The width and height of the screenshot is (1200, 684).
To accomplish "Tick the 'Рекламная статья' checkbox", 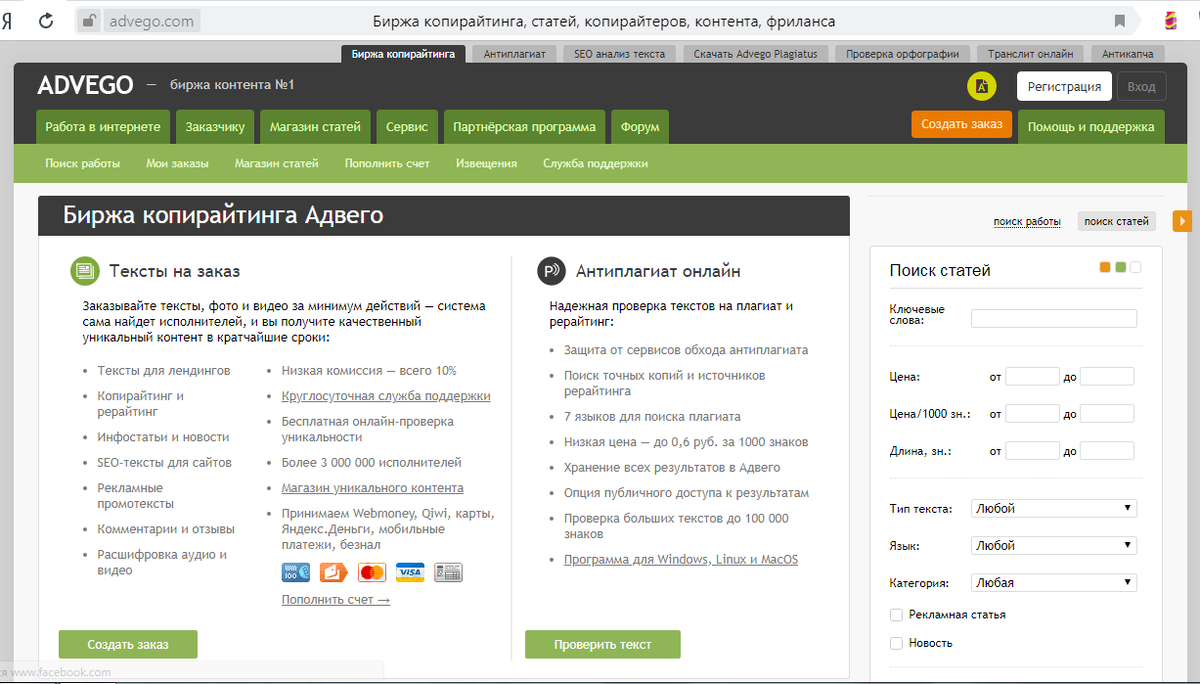I will [x=897, y=615].
